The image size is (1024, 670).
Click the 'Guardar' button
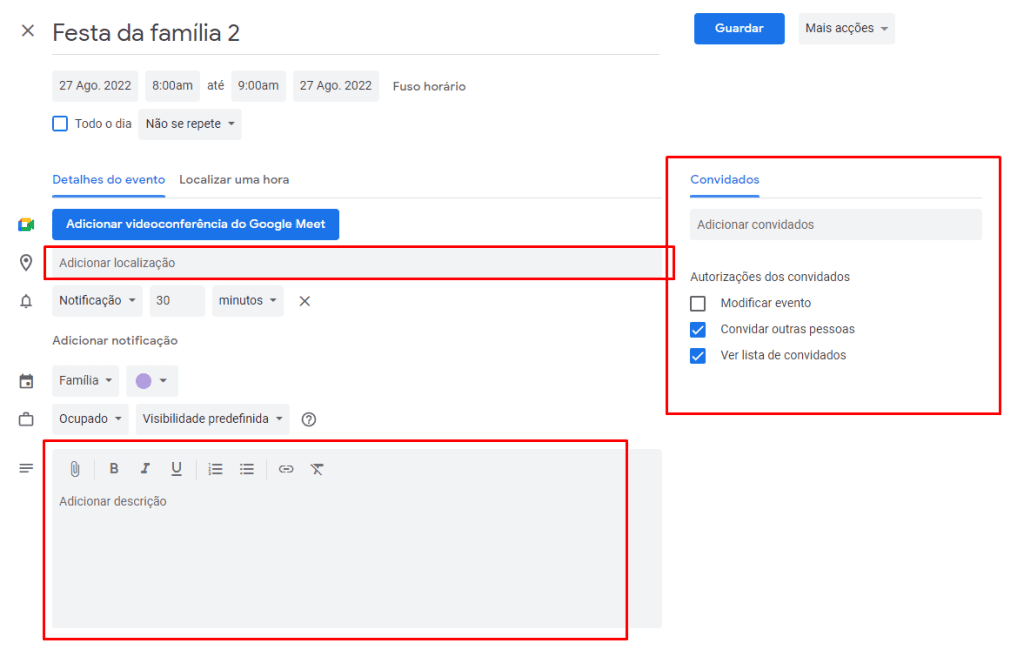(738, 28)
